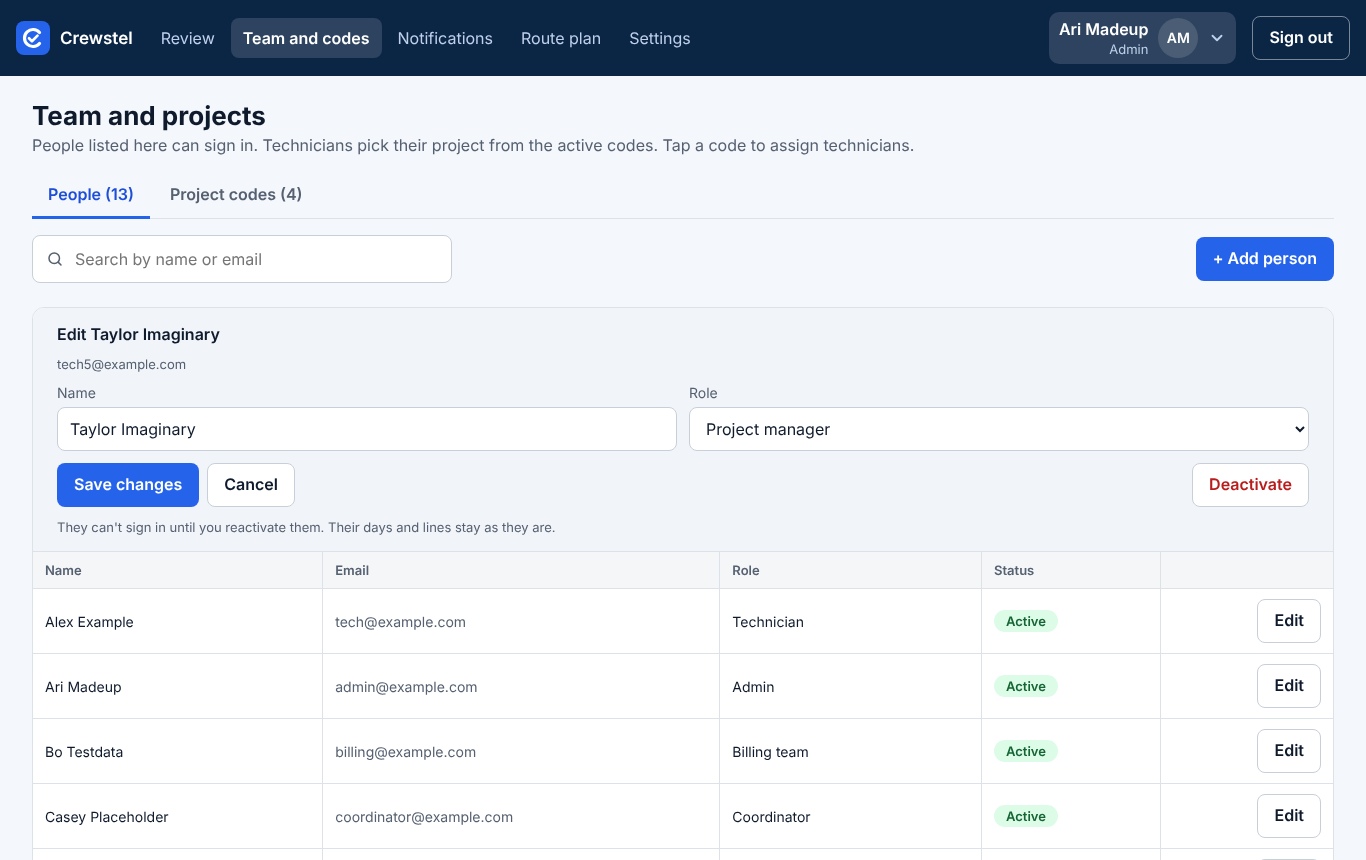The image size is (1366, 860).
Task: Switch to Project codes (4) tab
Action: coord(236,194)
